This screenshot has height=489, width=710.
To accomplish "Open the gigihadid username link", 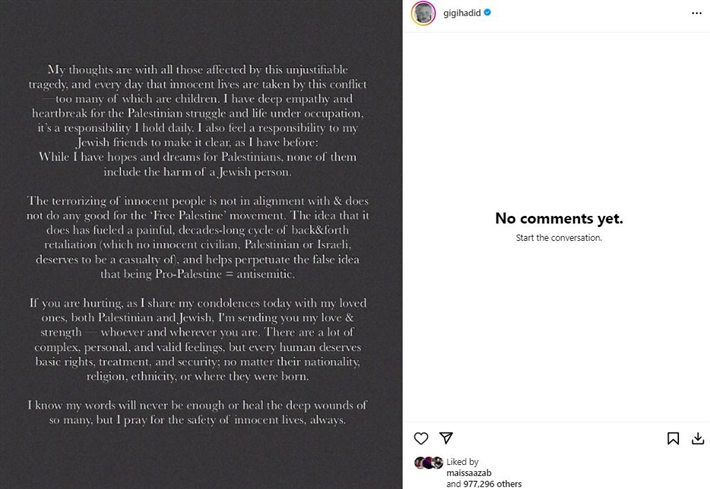I will [x=462, y=14].
